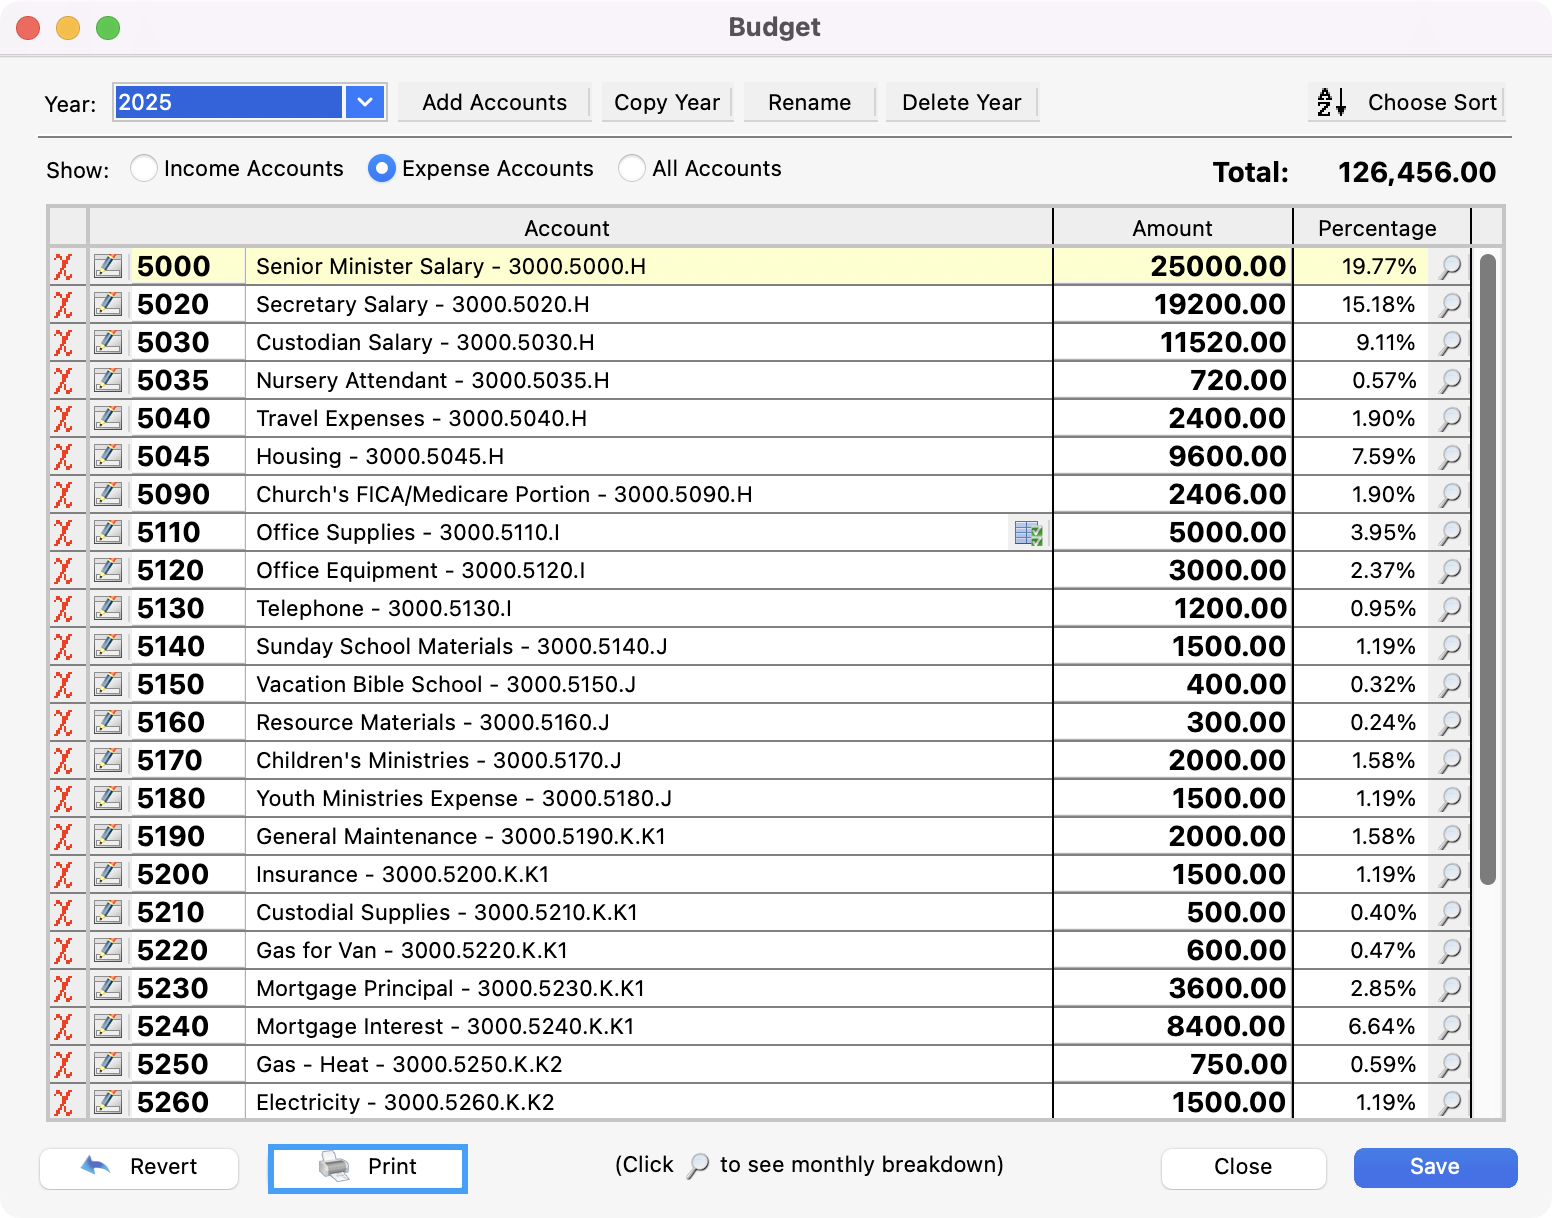Click the edit icon for account 5020

coord(108,305)
